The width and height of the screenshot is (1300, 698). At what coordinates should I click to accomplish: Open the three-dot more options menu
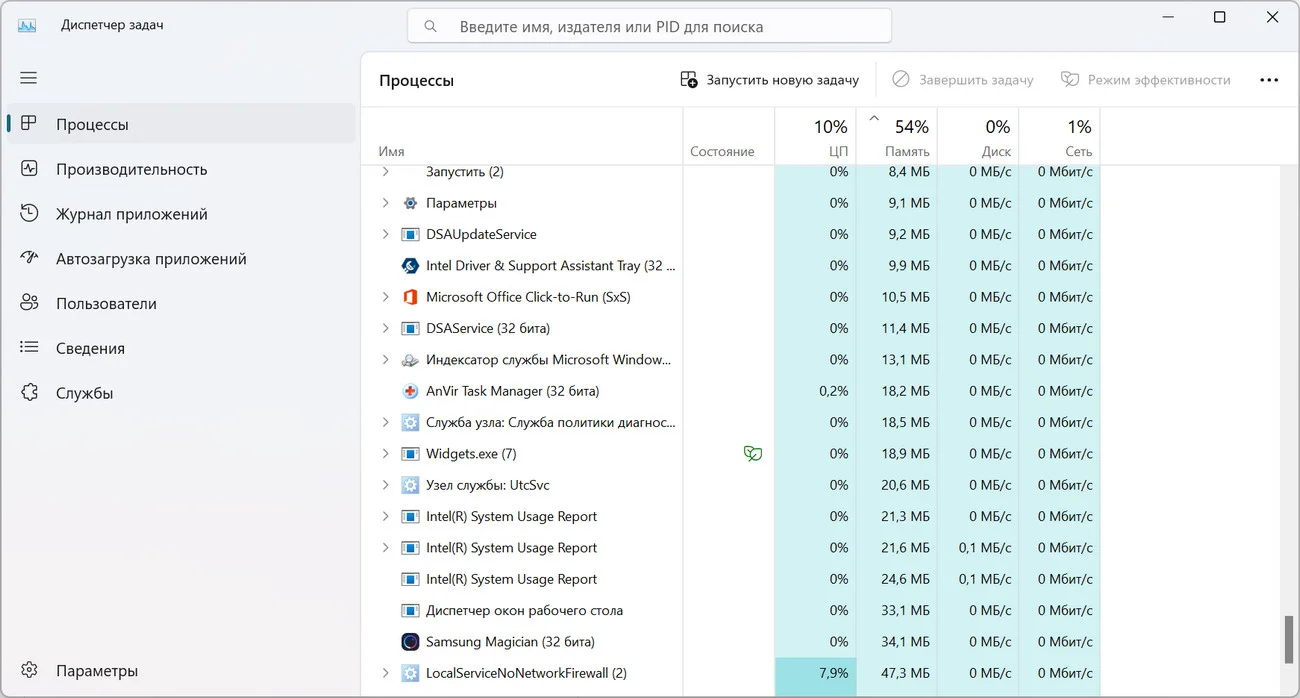click(x=1269, y=80)
